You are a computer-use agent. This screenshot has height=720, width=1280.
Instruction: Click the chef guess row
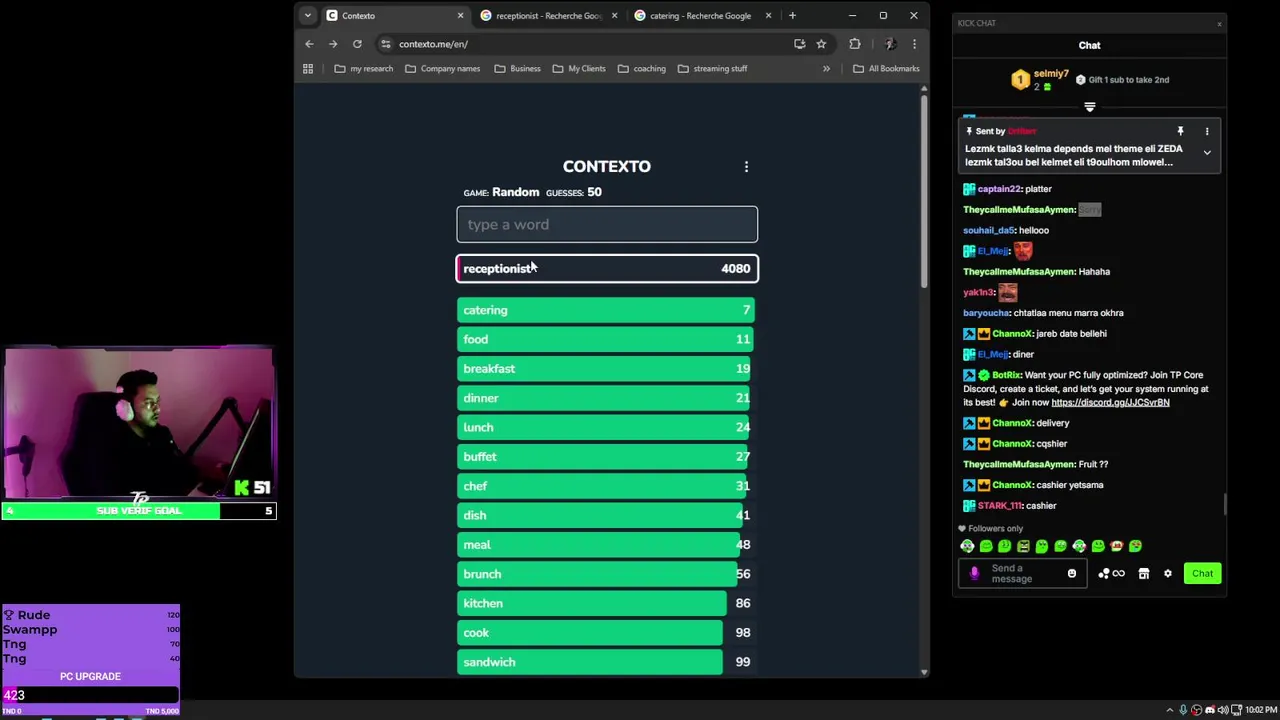pyautogui.click(x=607, y=486)
